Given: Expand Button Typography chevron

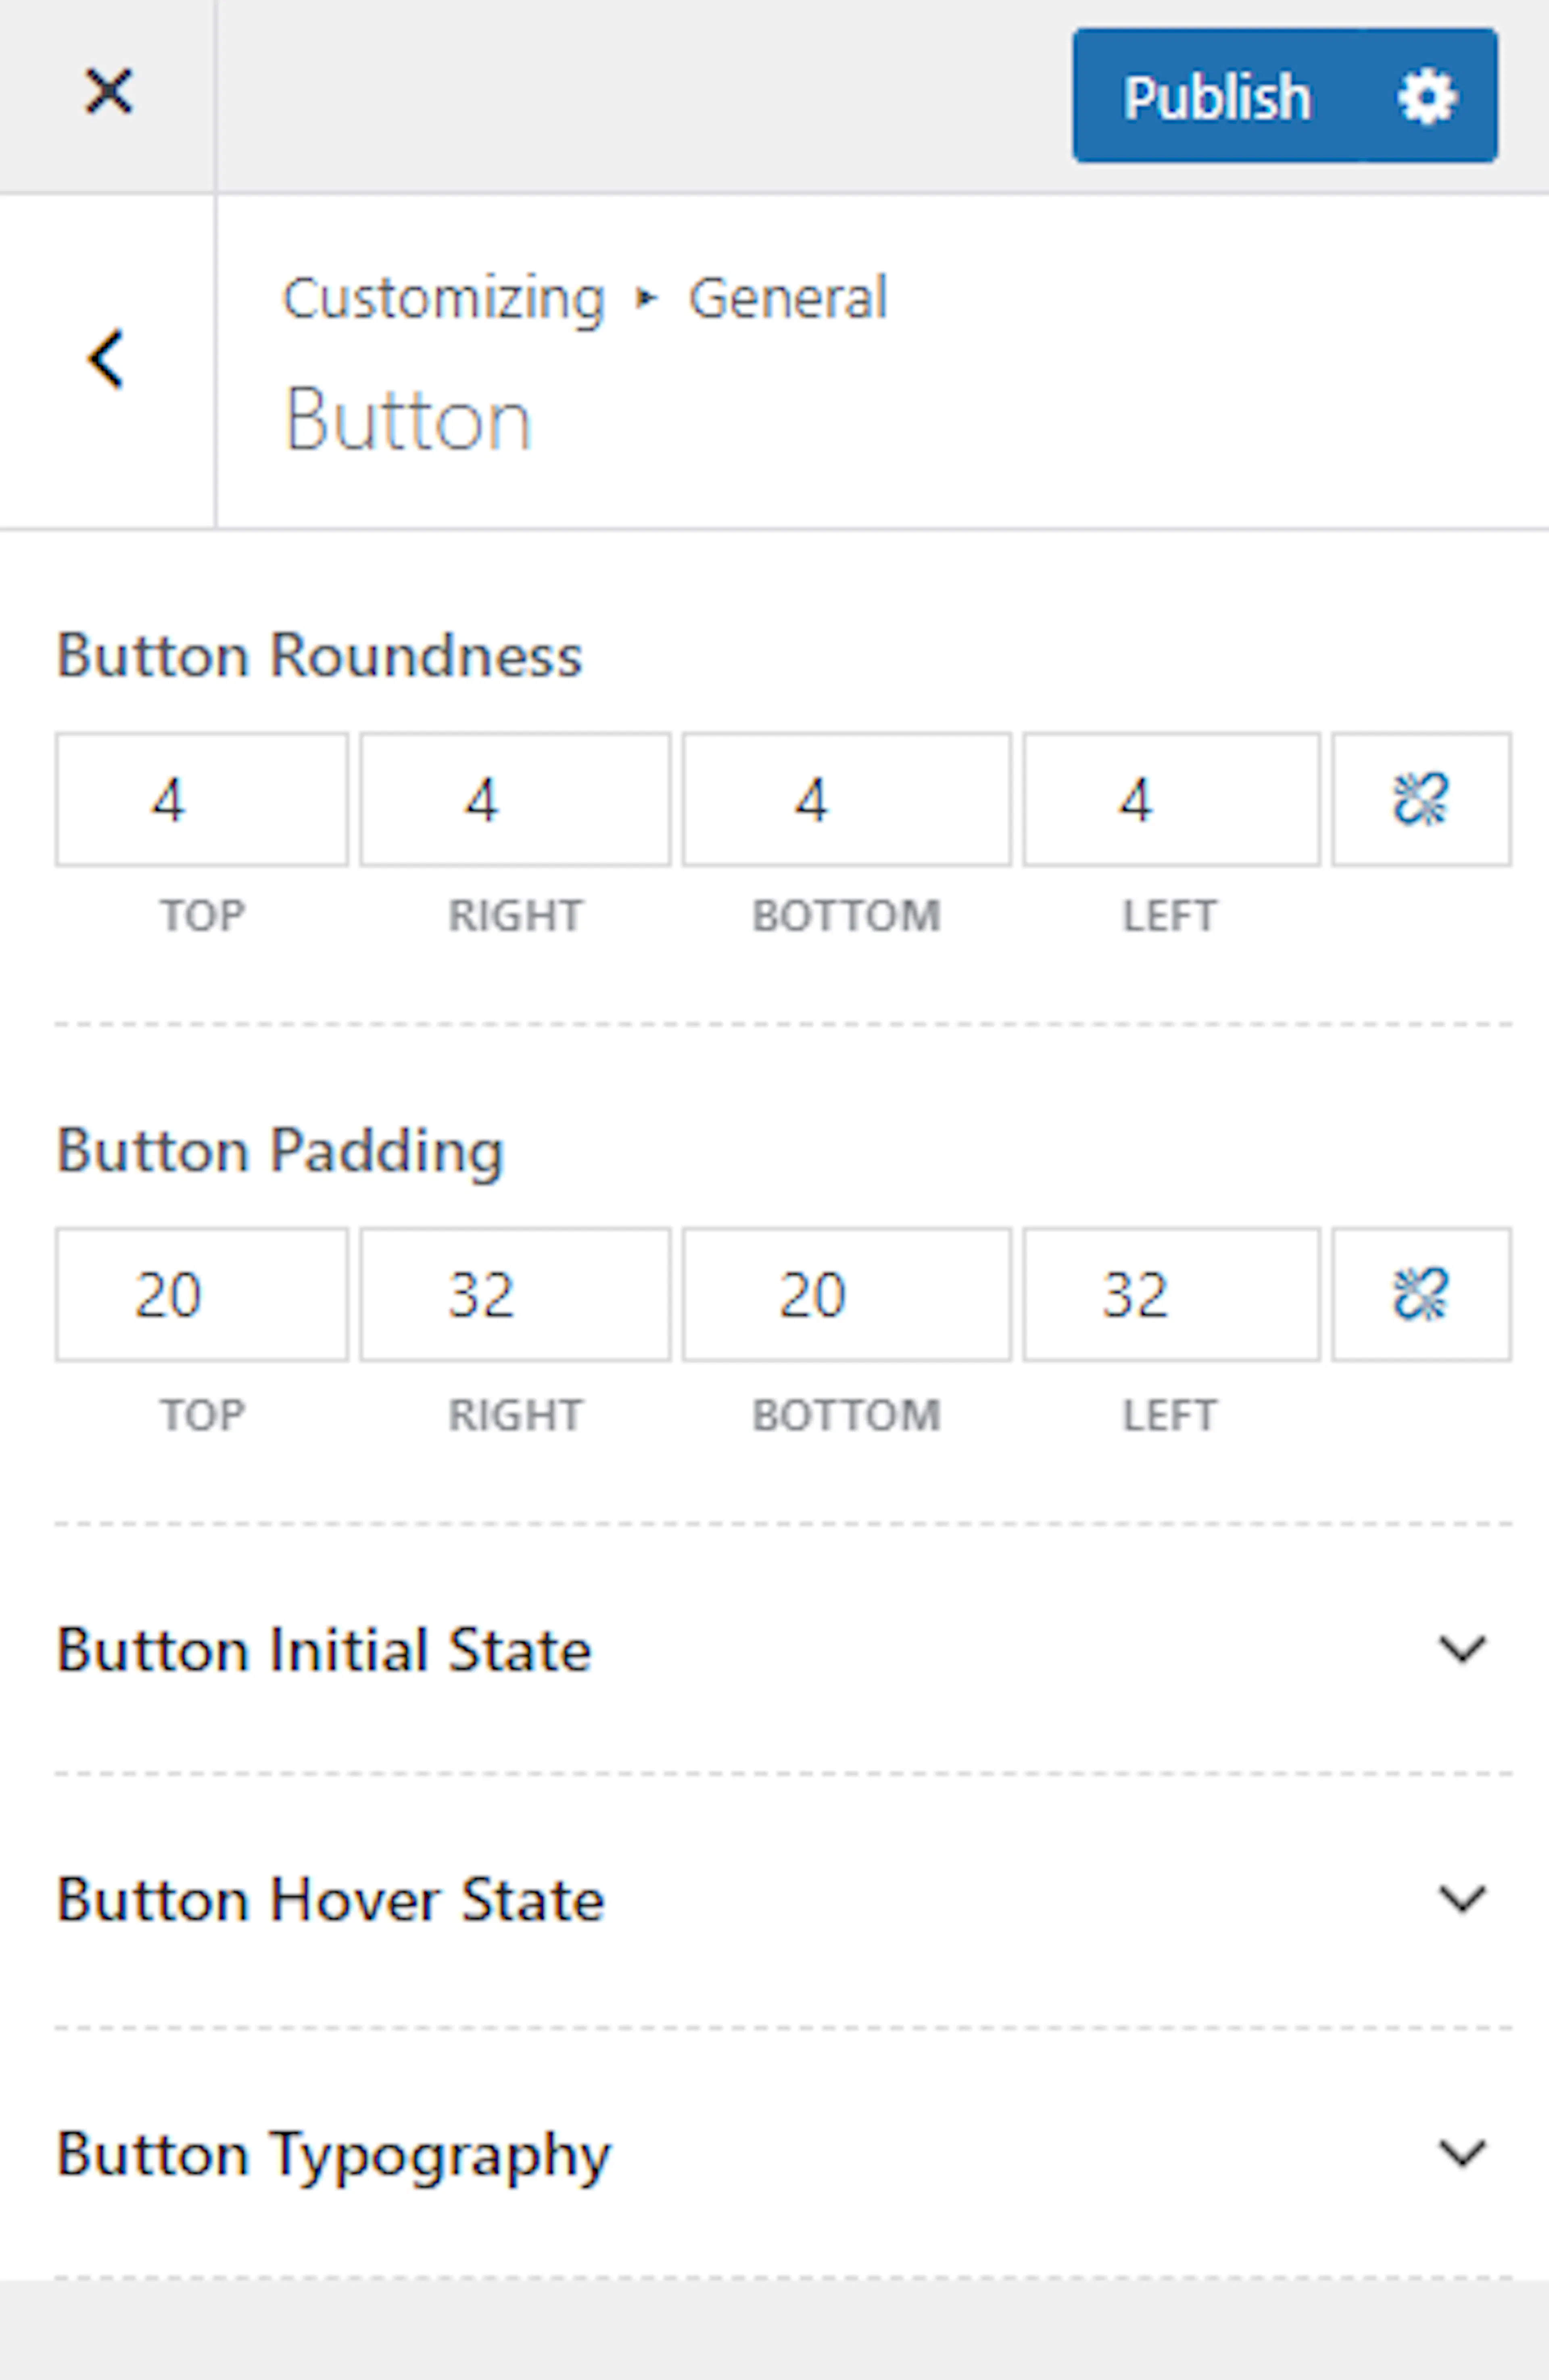Looking at the screenshot, I should [1462, 2152].
